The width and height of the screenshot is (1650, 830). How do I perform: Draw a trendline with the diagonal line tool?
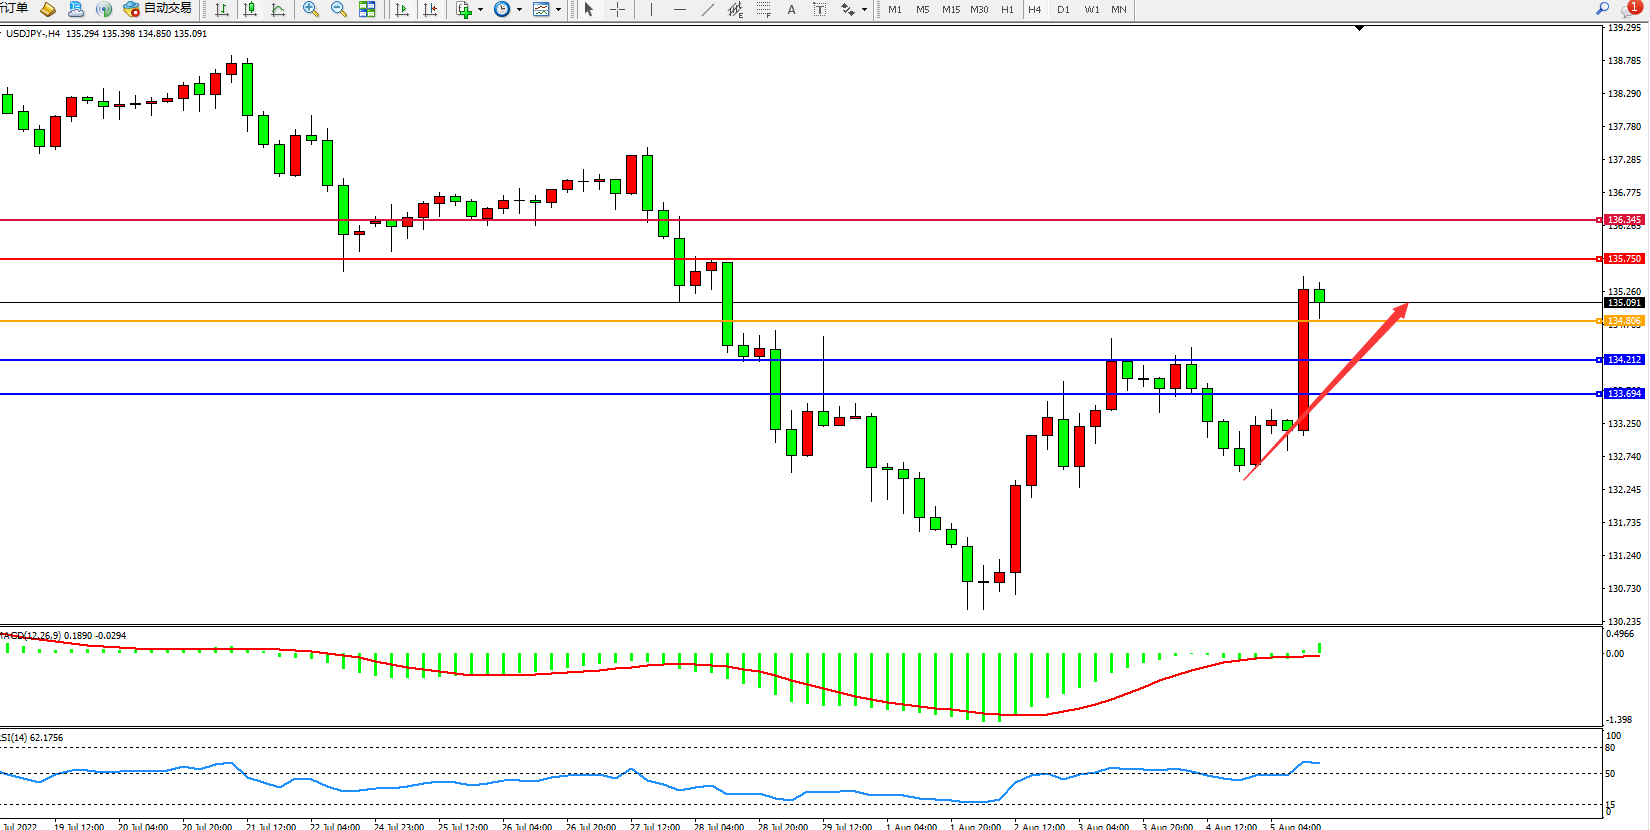[x=708, y=9]
